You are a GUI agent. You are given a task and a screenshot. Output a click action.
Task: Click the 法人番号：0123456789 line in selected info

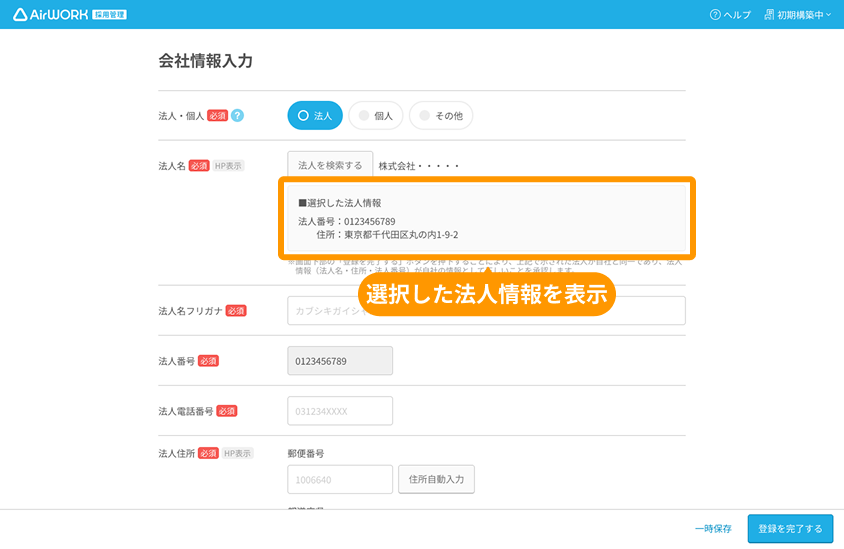pos(347,221)
